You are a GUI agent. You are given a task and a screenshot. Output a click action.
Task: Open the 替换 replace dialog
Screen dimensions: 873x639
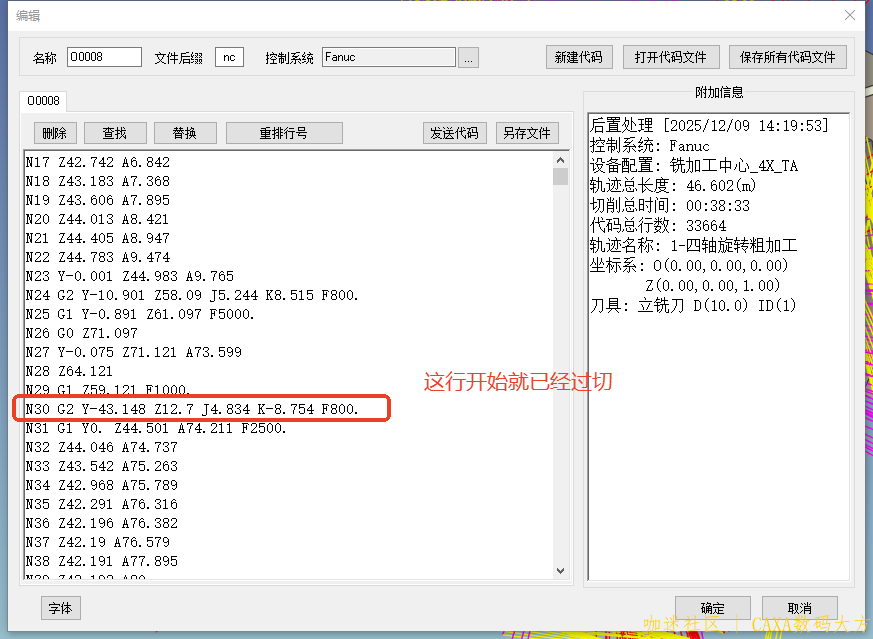tap(185, 132)
